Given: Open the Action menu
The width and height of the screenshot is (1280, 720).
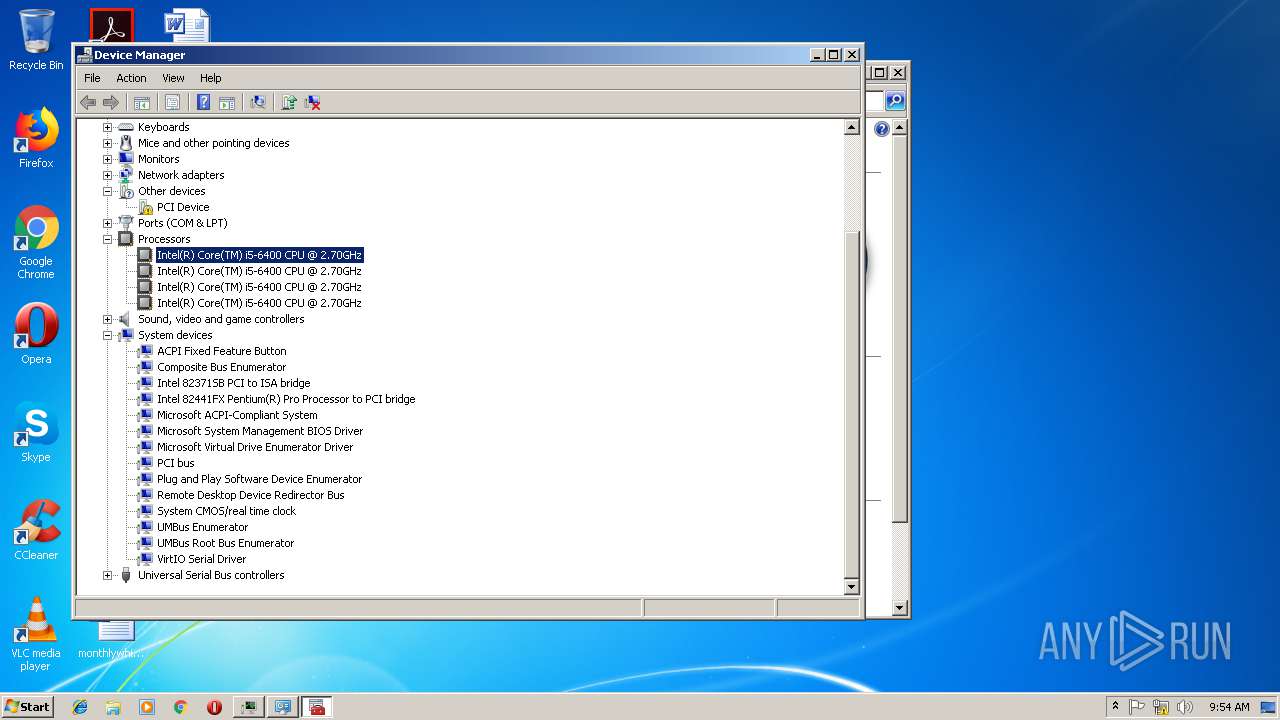Looking at the screenshot, I should 131,78.
